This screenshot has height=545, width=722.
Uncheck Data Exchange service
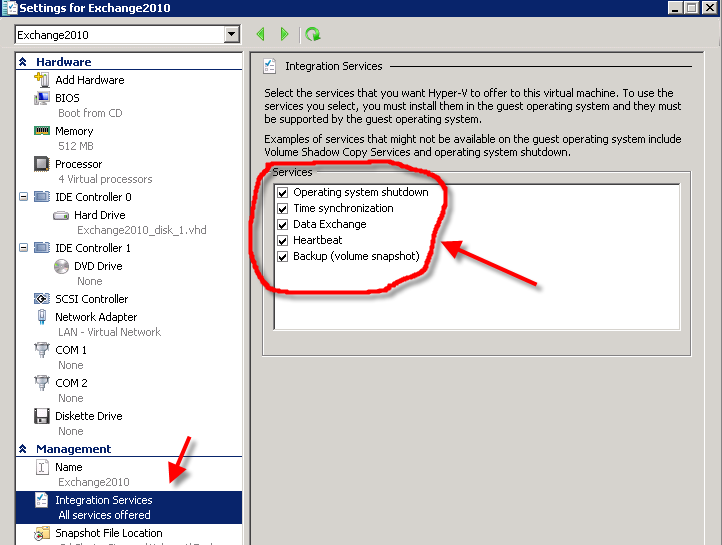(x=282, y=225)
